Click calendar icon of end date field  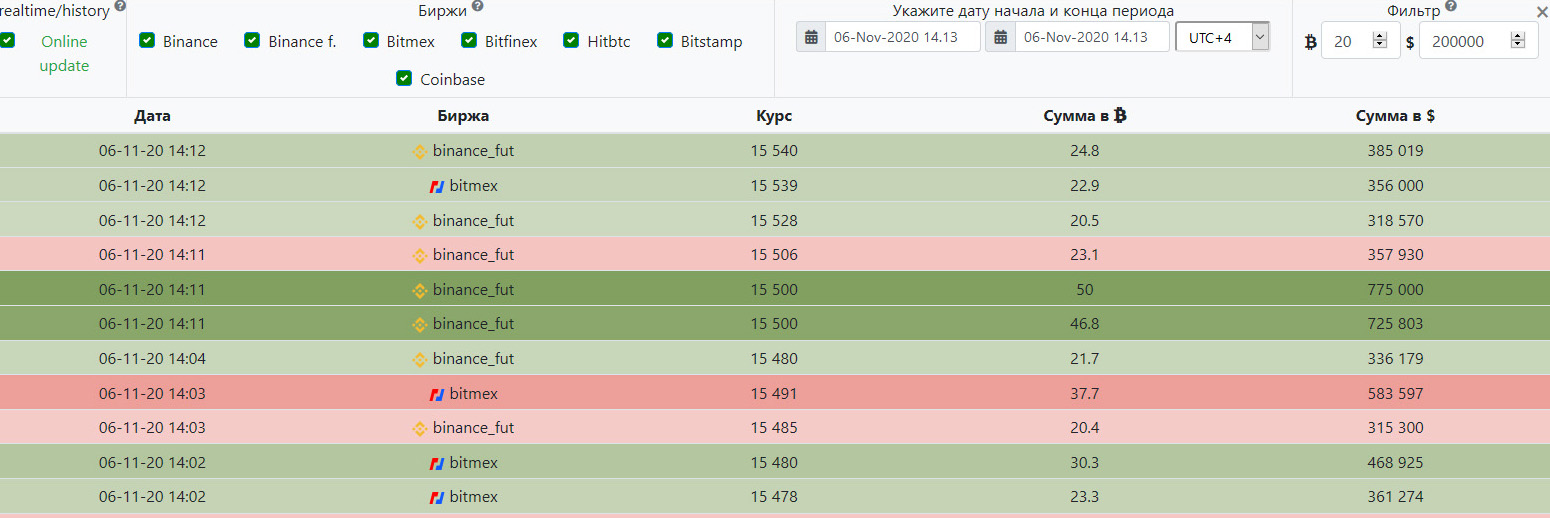click(x=1001, y=38)
